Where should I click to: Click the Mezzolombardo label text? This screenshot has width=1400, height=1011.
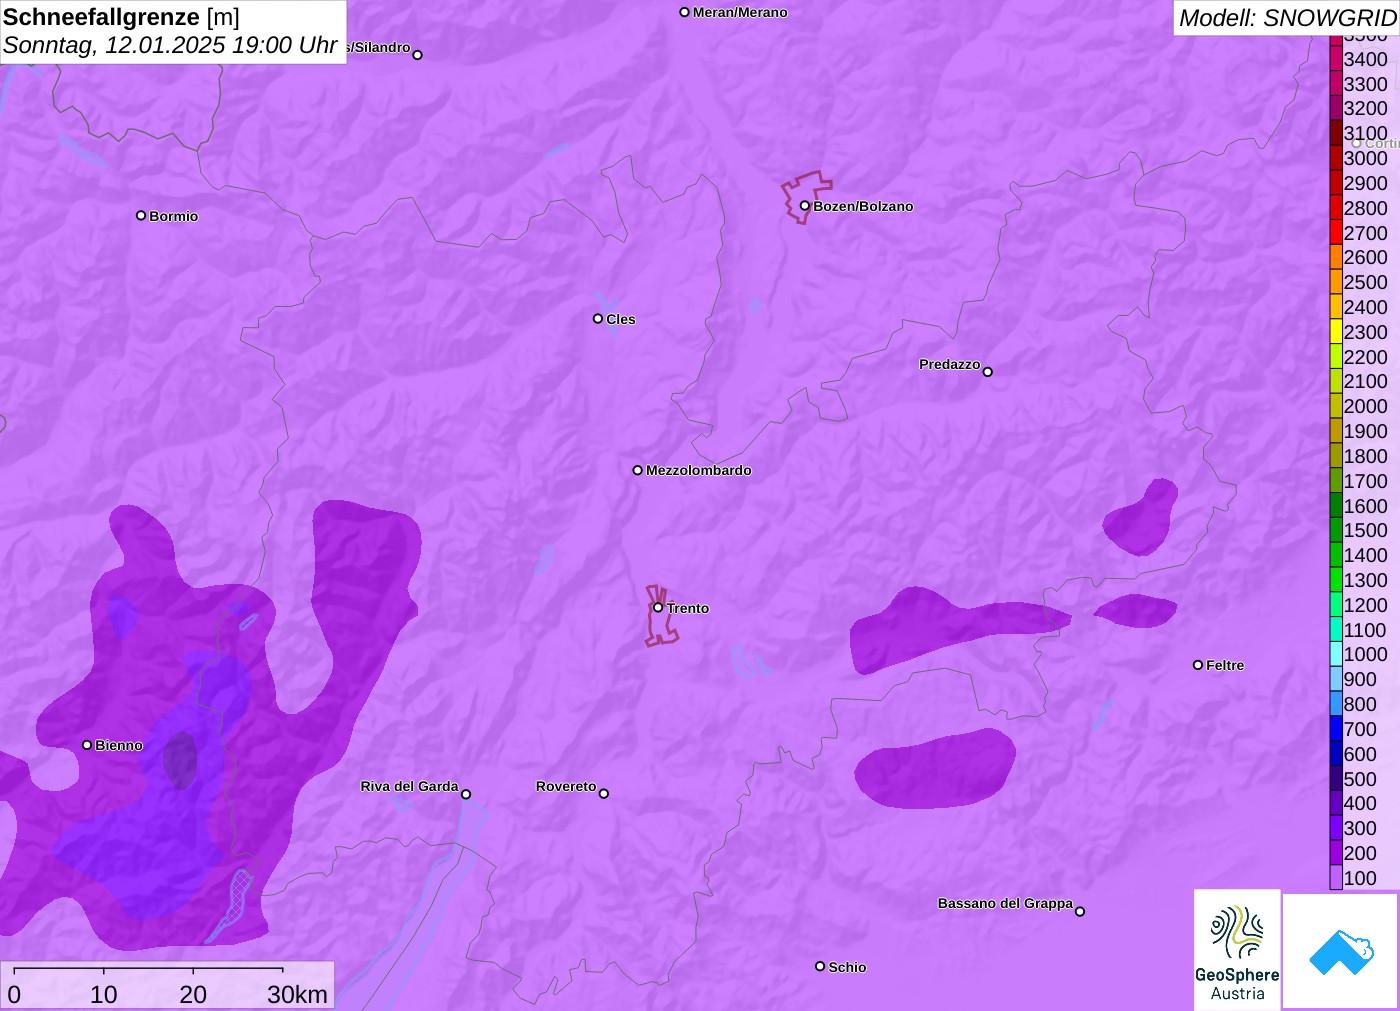[698, 470]
